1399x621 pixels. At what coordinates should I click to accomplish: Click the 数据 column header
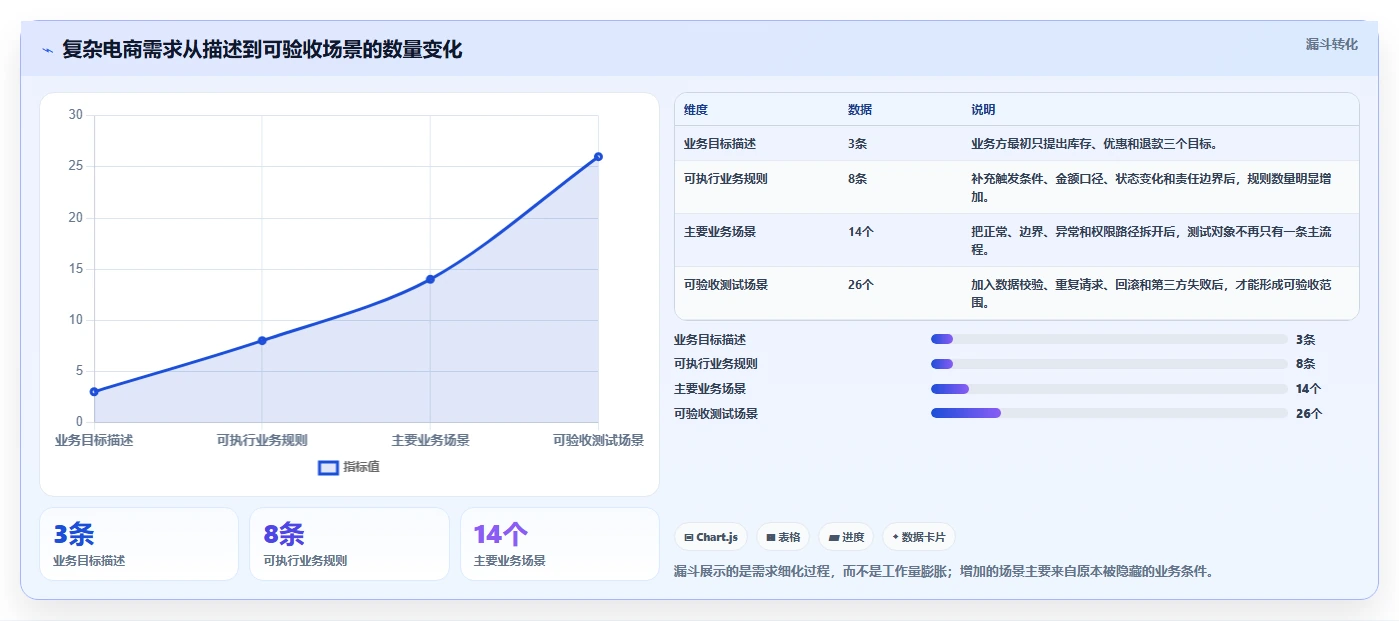coord(860,110)
